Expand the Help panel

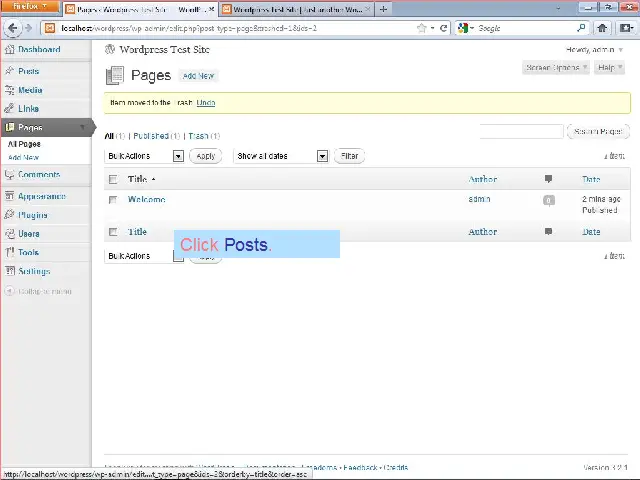tap(609, 68)
